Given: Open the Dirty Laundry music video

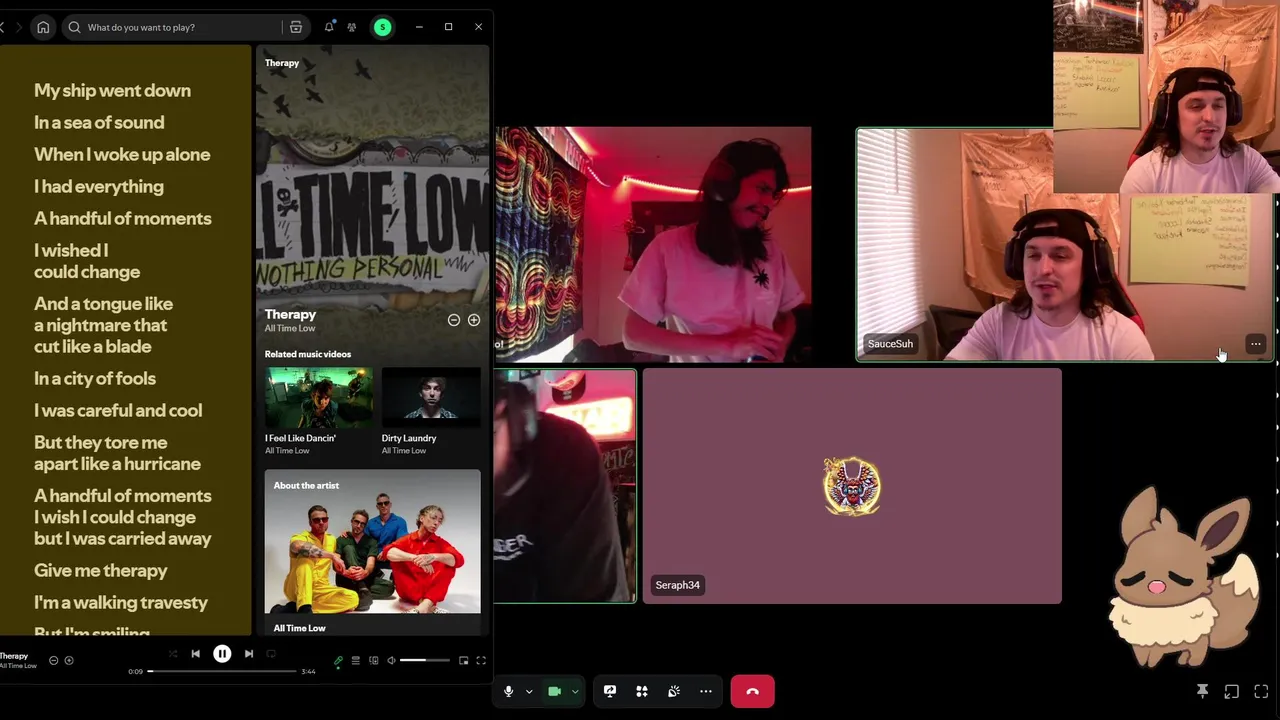Looking at the screenshot, I should [431, 398].
